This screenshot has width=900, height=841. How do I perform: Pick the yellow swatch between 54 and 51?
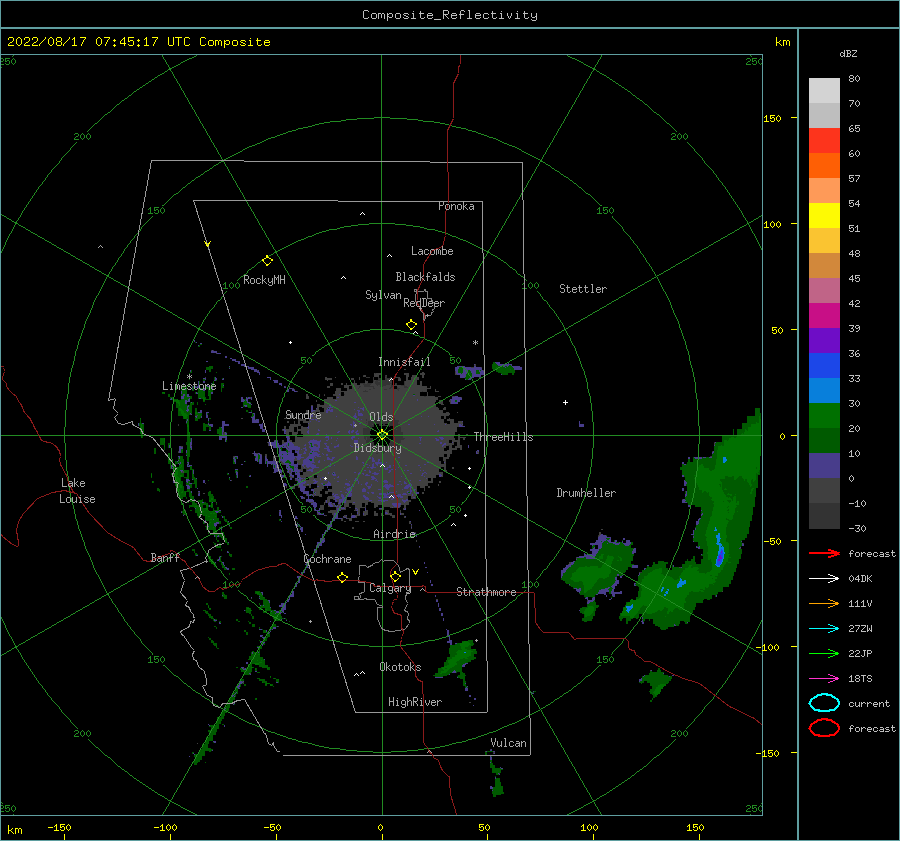click(824, 216)
